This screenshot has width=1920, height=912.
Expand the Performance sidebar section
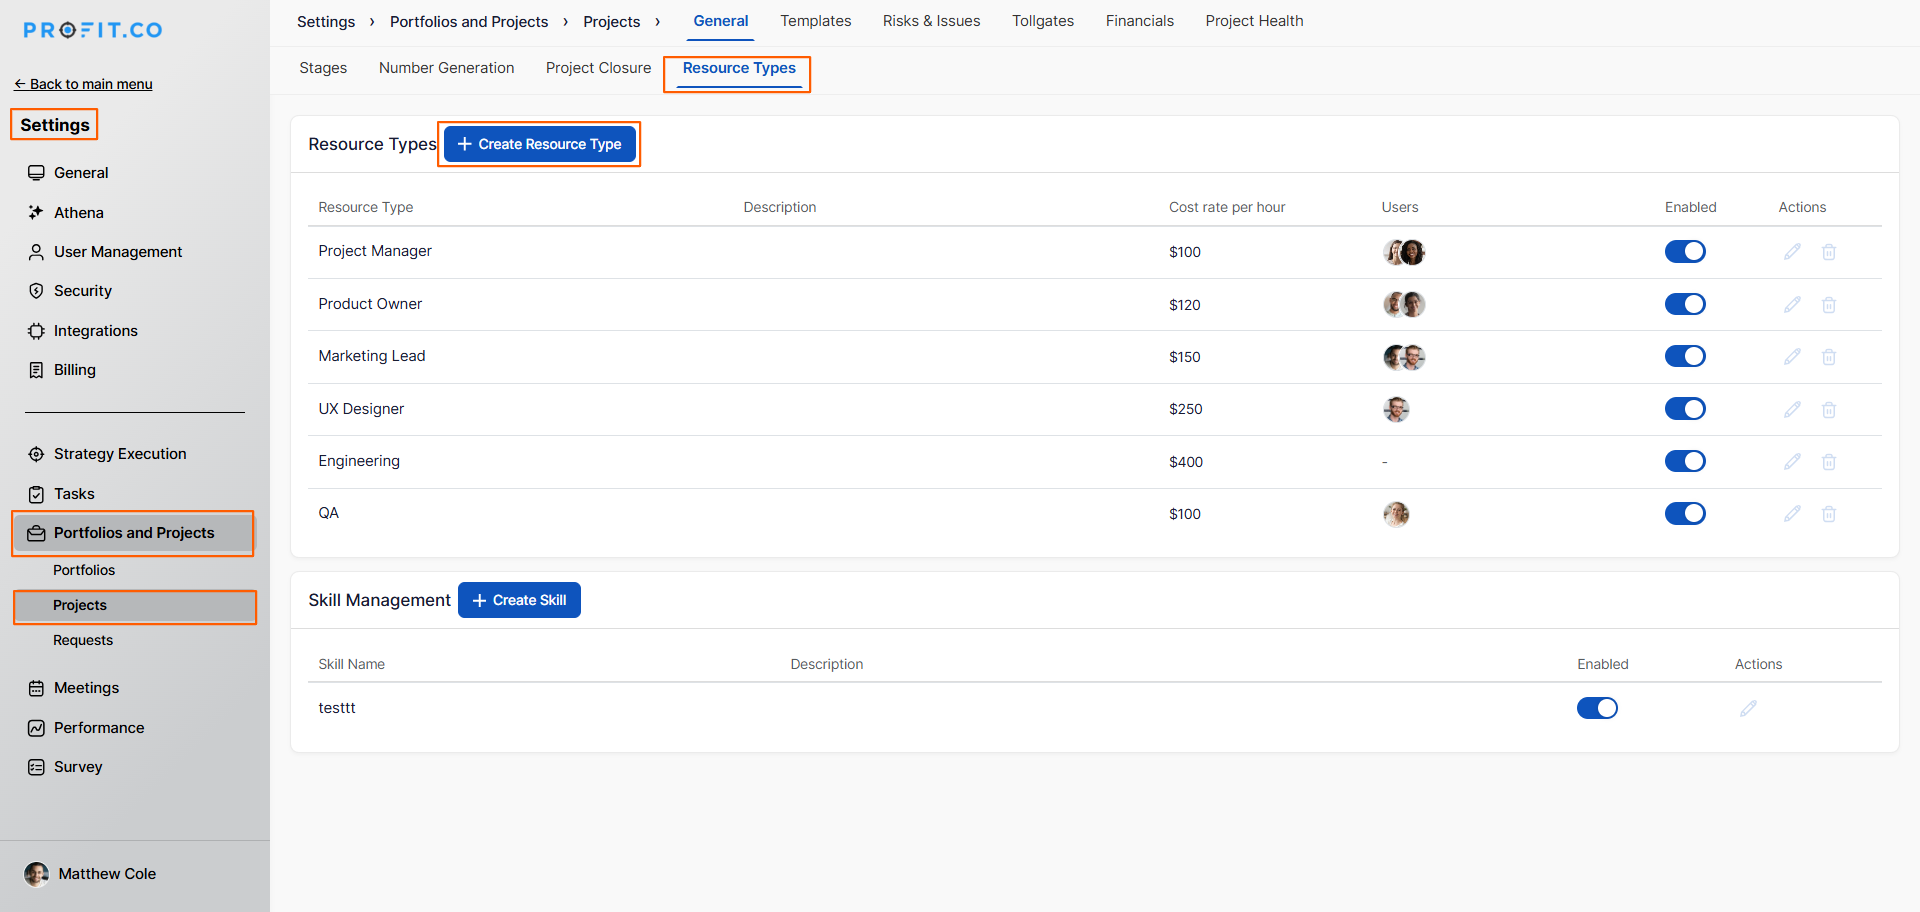[98, 728]
